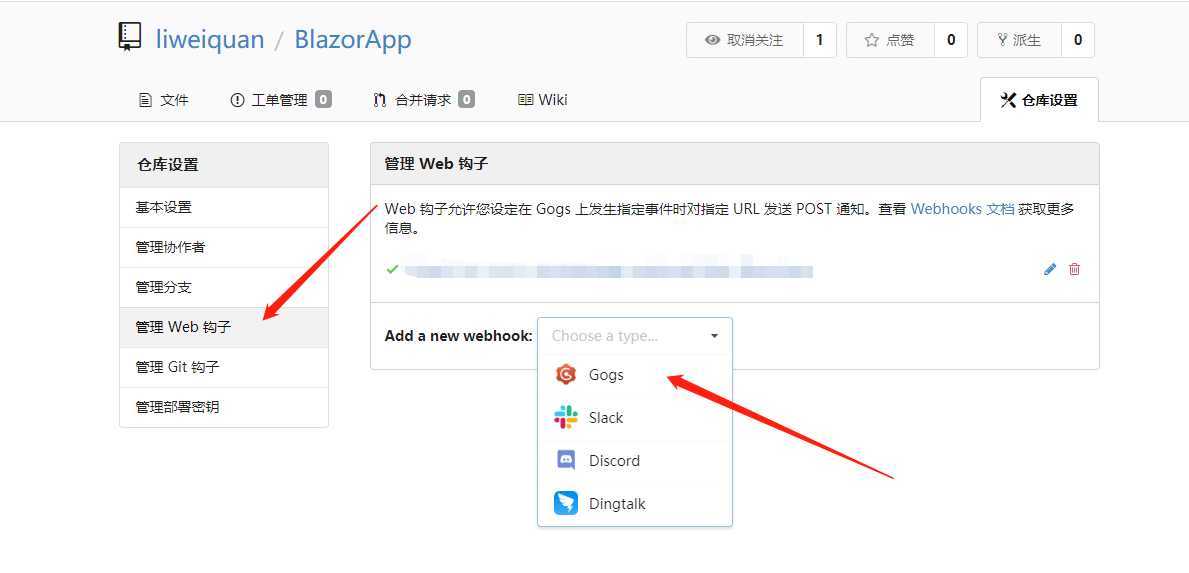Image resolution: width=1189 pixels, height=573 pixels.
Task: Click the eye icon on 取消关注
Action: click(x=712, y=40)
